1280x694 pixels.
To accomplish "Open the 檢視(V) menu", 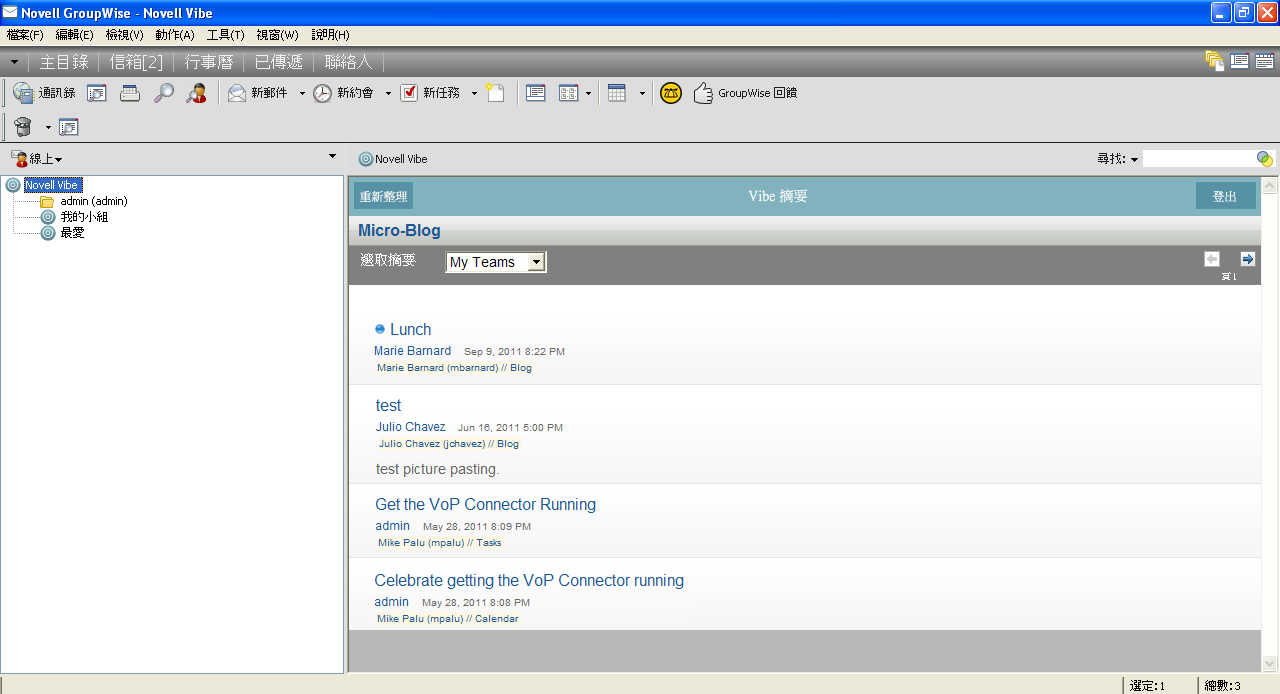I will (x=125, y=35).
